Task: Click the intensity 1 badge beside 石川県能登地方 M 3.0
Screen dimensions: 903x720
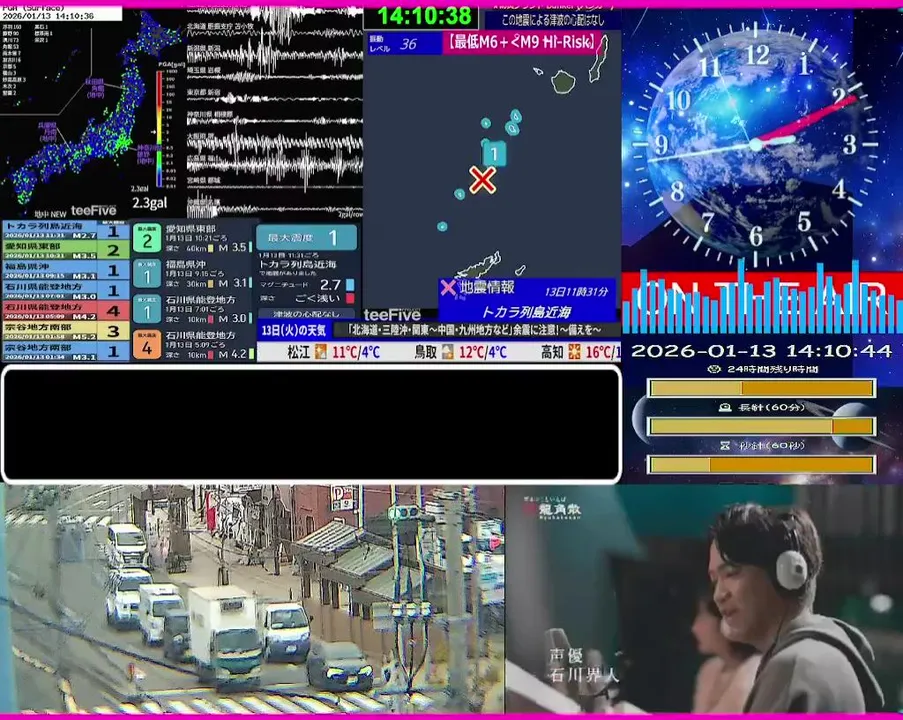Action: pos(147,310)
